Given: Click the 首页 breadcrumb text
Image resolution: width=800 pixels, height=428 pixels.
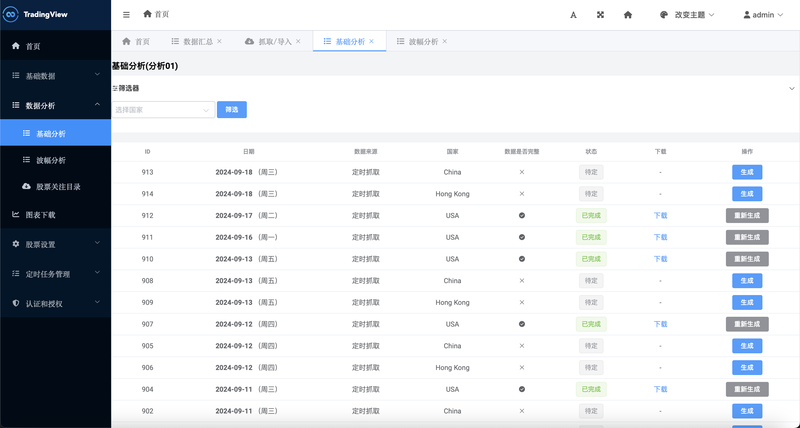Looking at the screenshot, I should click(x=162, y=14).
